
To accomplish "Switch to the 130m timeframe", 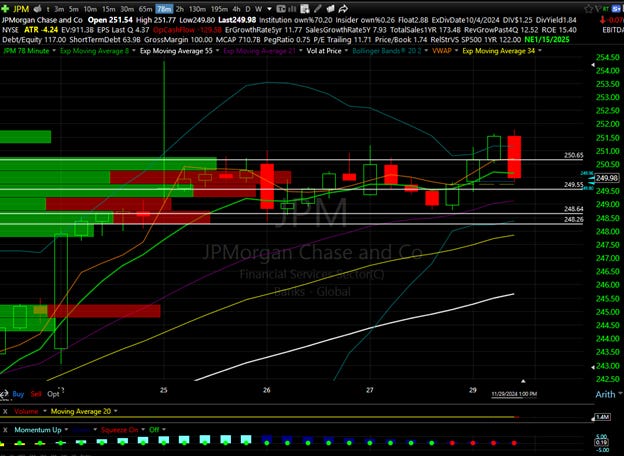I will (197, 9).
